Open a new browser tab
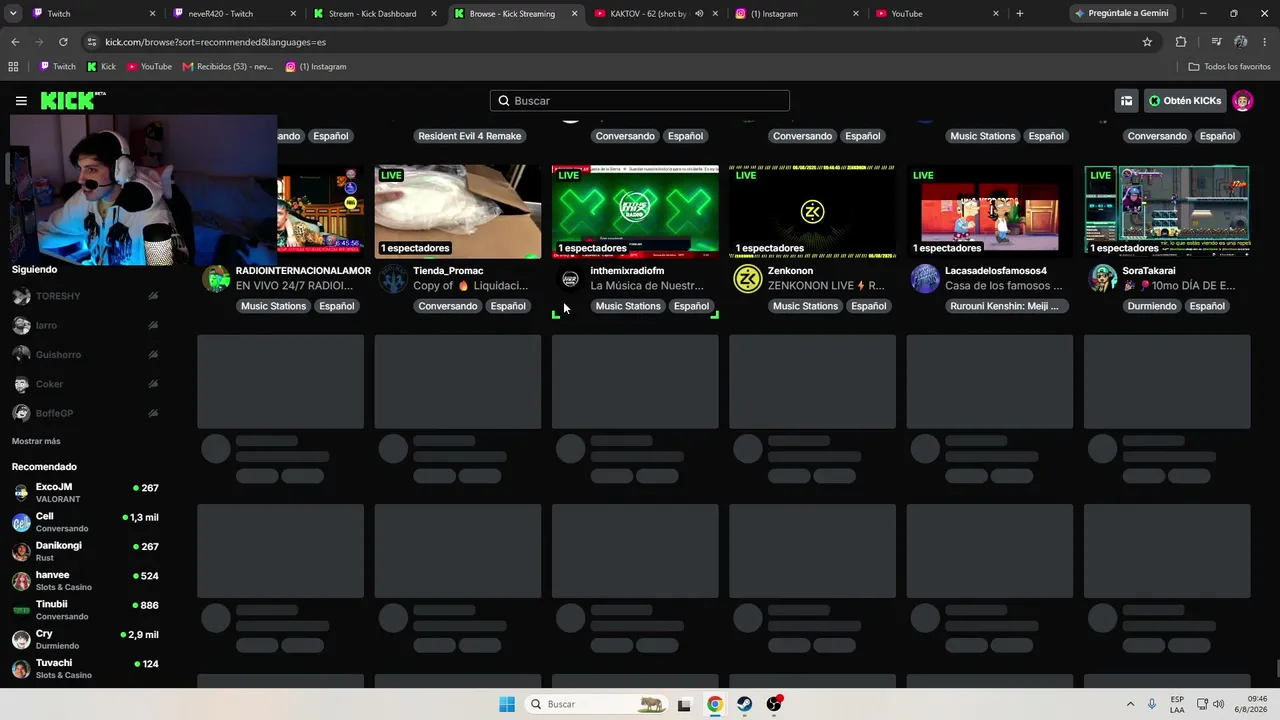1280x720 pixels. pyautogui.click(x=1019, y=14)
